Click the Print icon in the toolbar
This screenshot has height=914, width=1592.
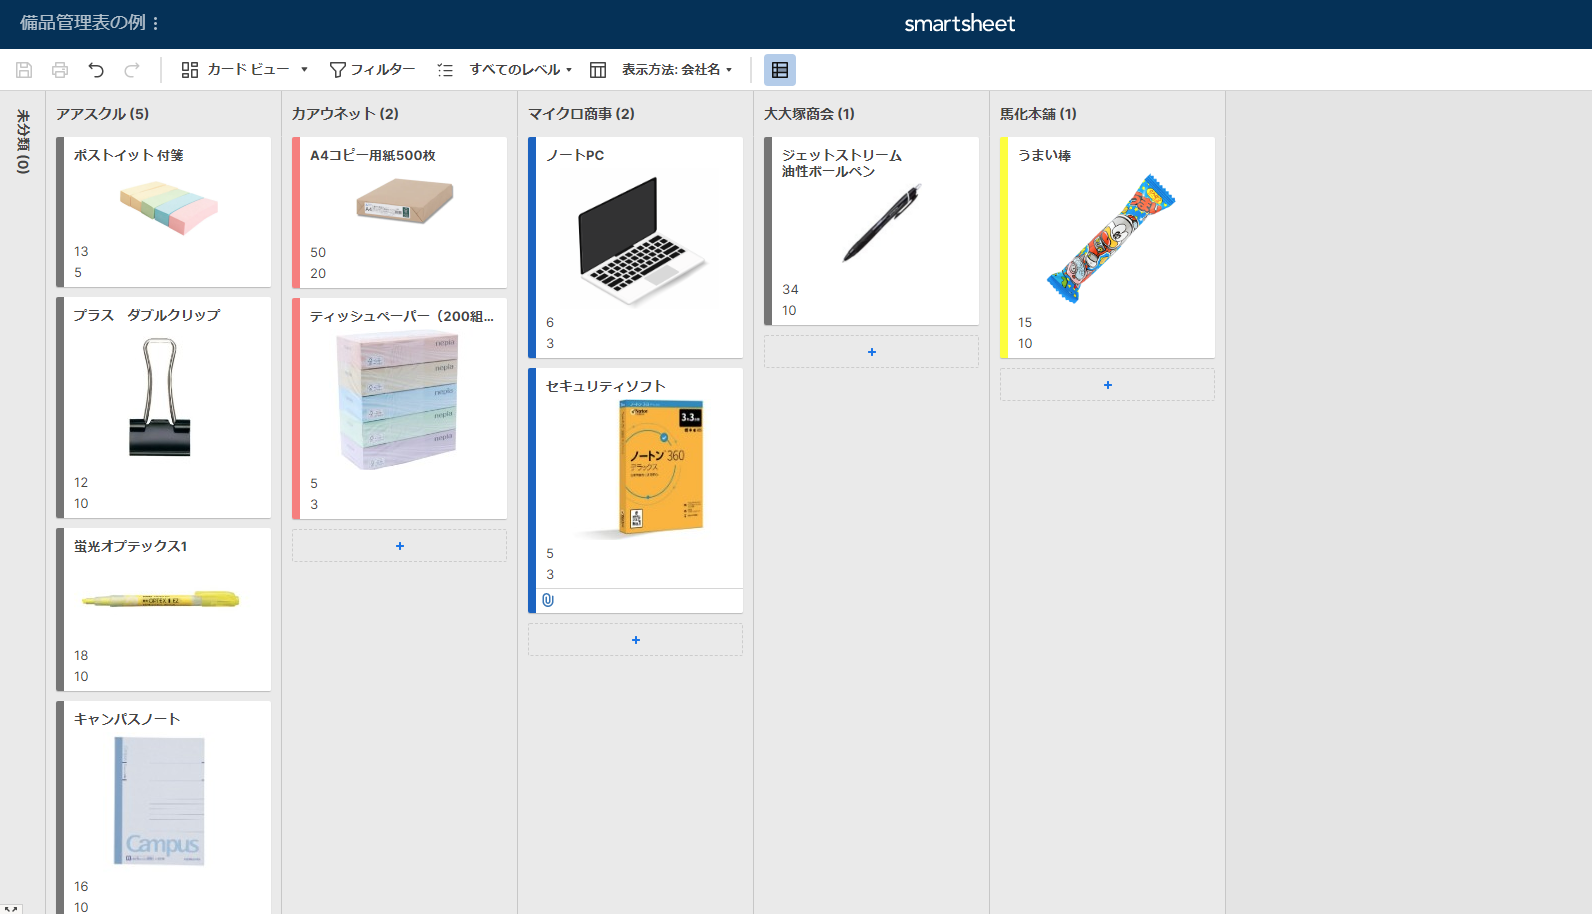point(60,70)
